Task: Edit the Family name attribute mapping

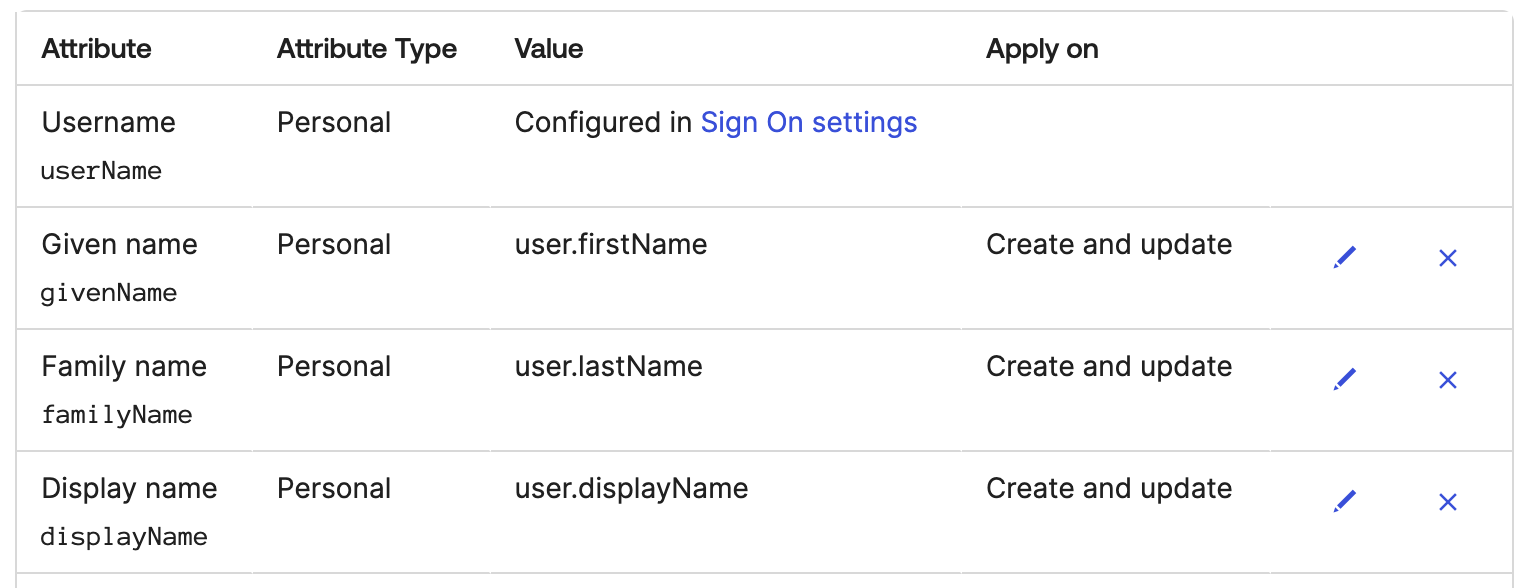Action: [x=1345, y=380]
